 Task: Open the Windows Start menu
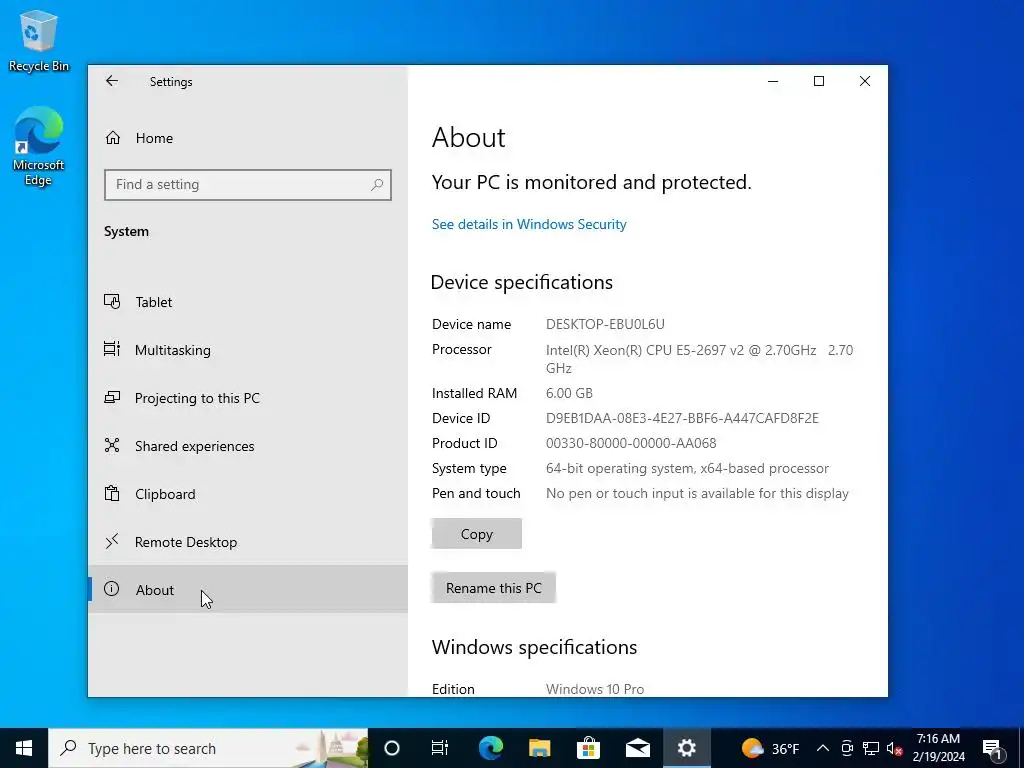[x=24, y=748]
